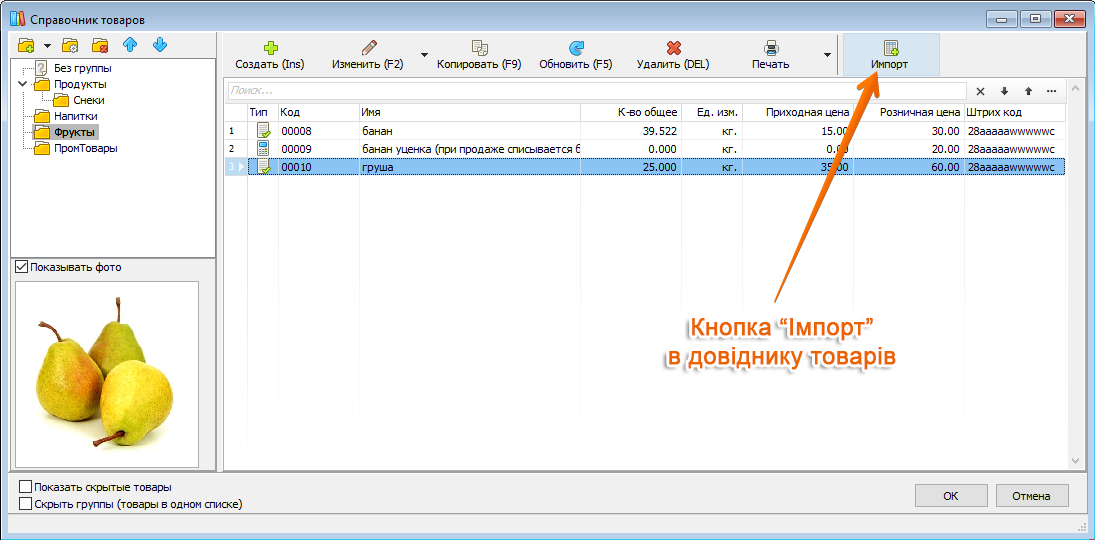Click Копировать (F9) toolbar button
Screen dimensions: 1095x540
point(479,55)
